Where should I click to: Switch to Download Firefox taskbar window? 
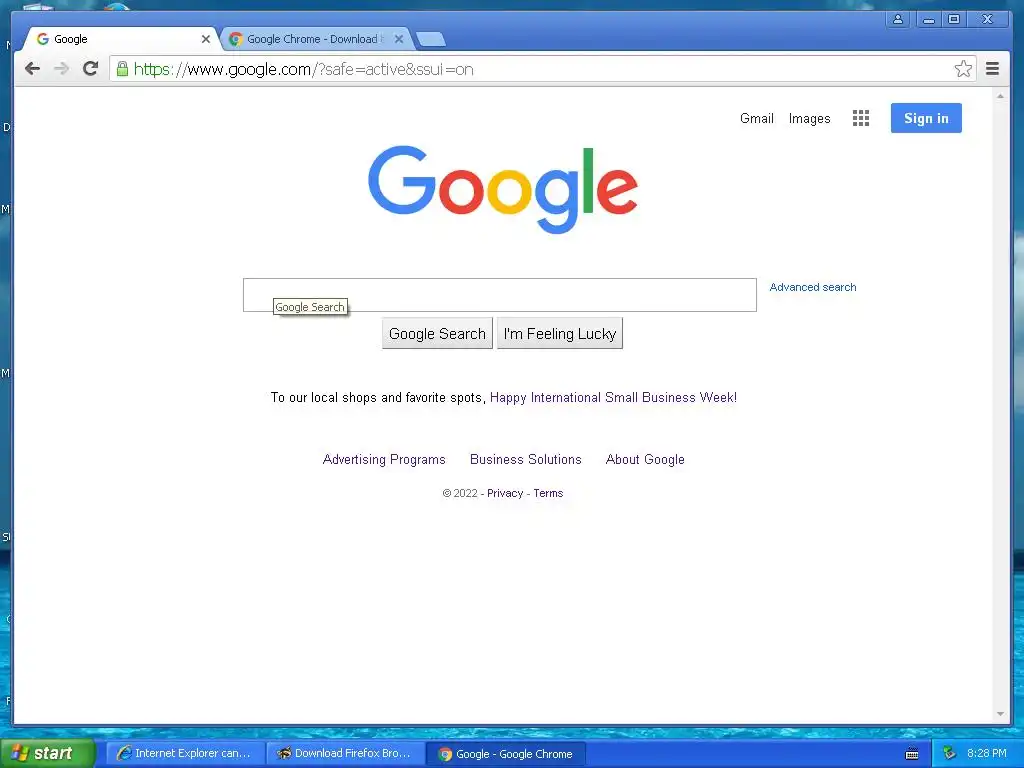pos(346,754)
